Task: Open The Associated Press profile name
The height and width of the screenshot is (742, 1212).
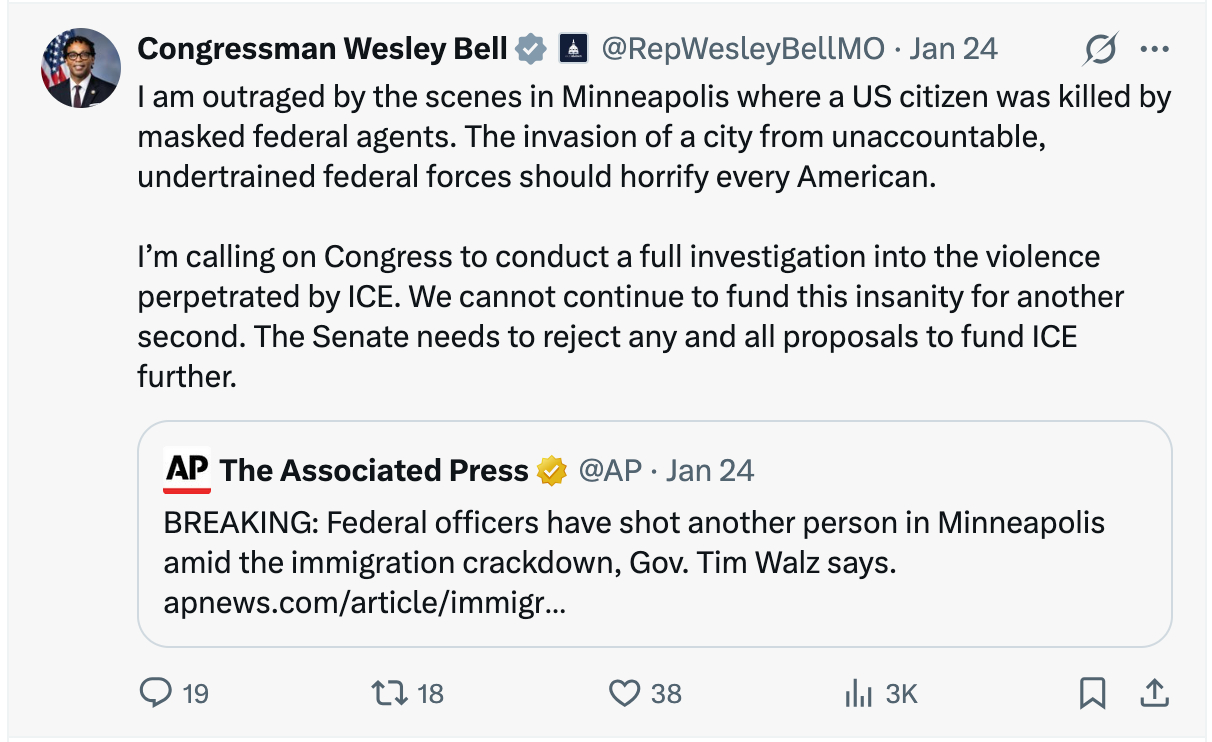Action: tap(373, 470)
